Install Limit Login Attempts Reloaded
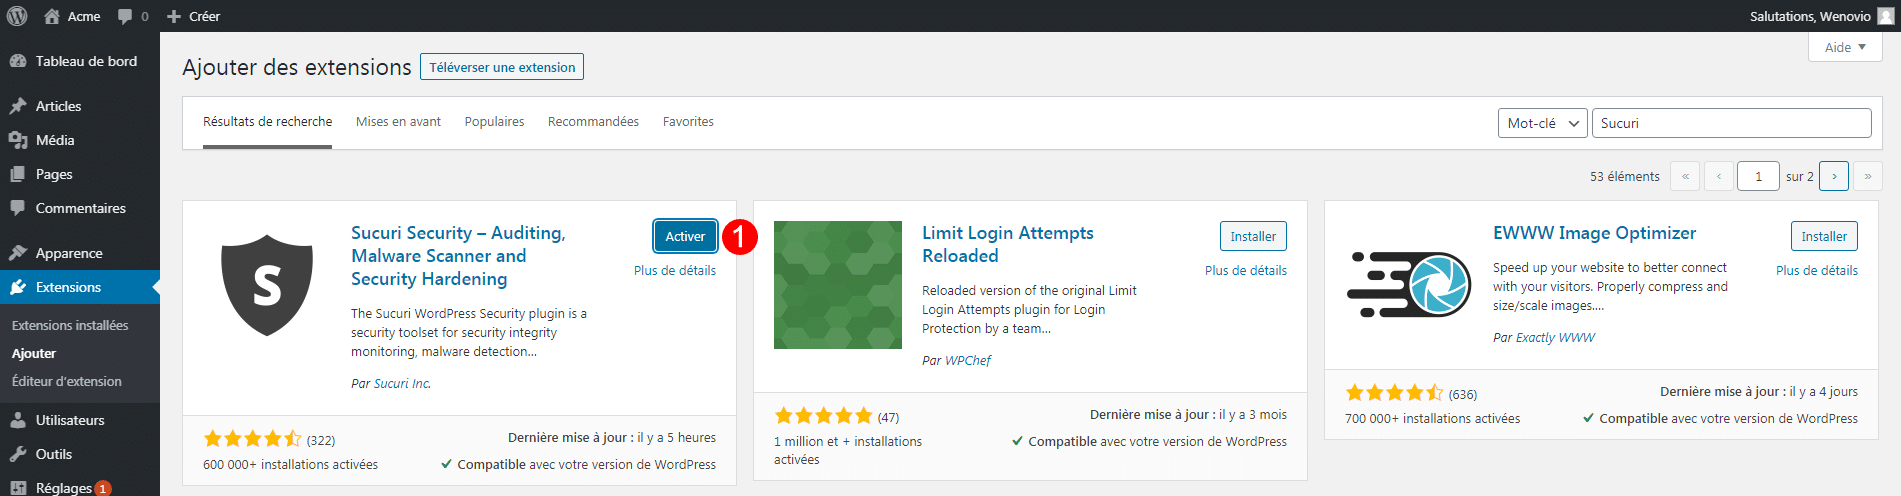Image resolution: width=1901 pixels, height=496 pixels. (1253, 236)
